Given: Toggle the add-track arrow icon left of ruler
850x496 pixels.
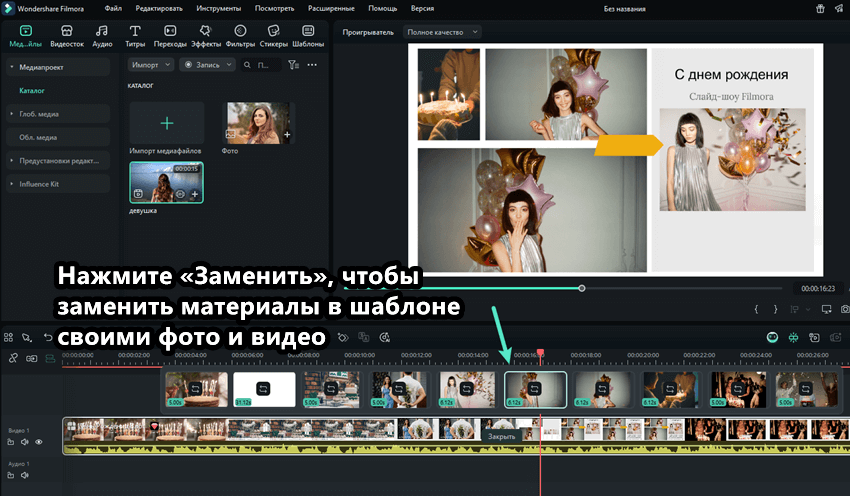Looking at the screenshot, I should coord(31,358).
